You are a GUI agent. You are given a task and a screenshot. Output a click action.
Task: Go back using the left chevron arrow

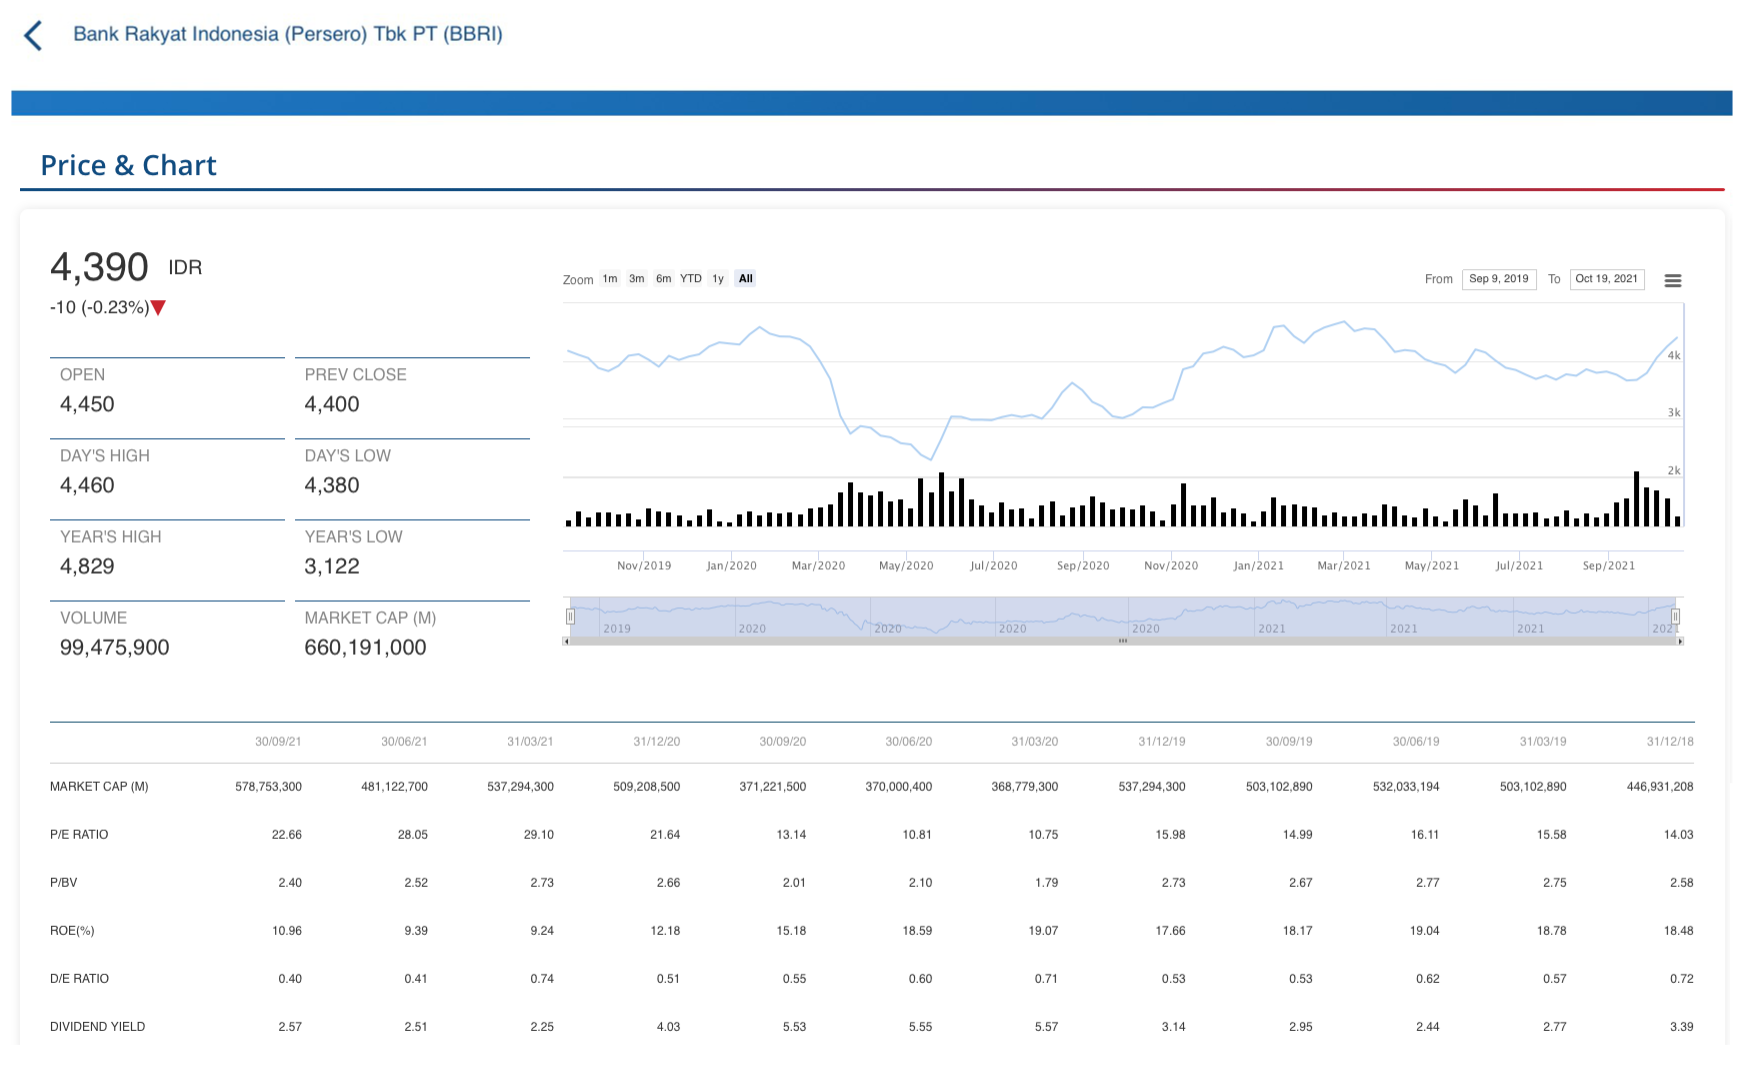pos(33,36)
